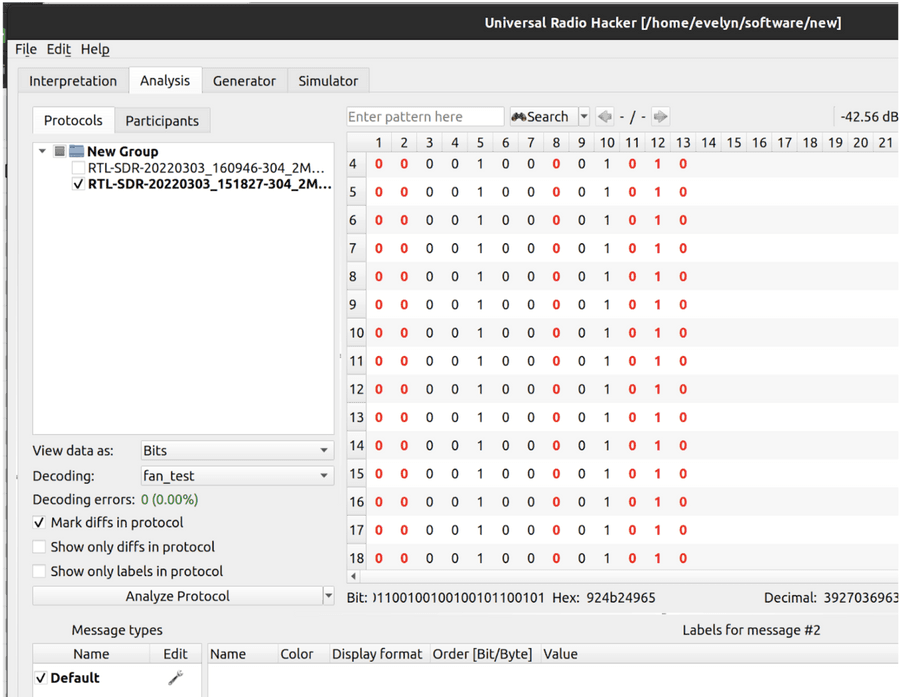900x697 pixels.
Task: Toggle the Default message type checkbox
Action: tap(41, 678)
